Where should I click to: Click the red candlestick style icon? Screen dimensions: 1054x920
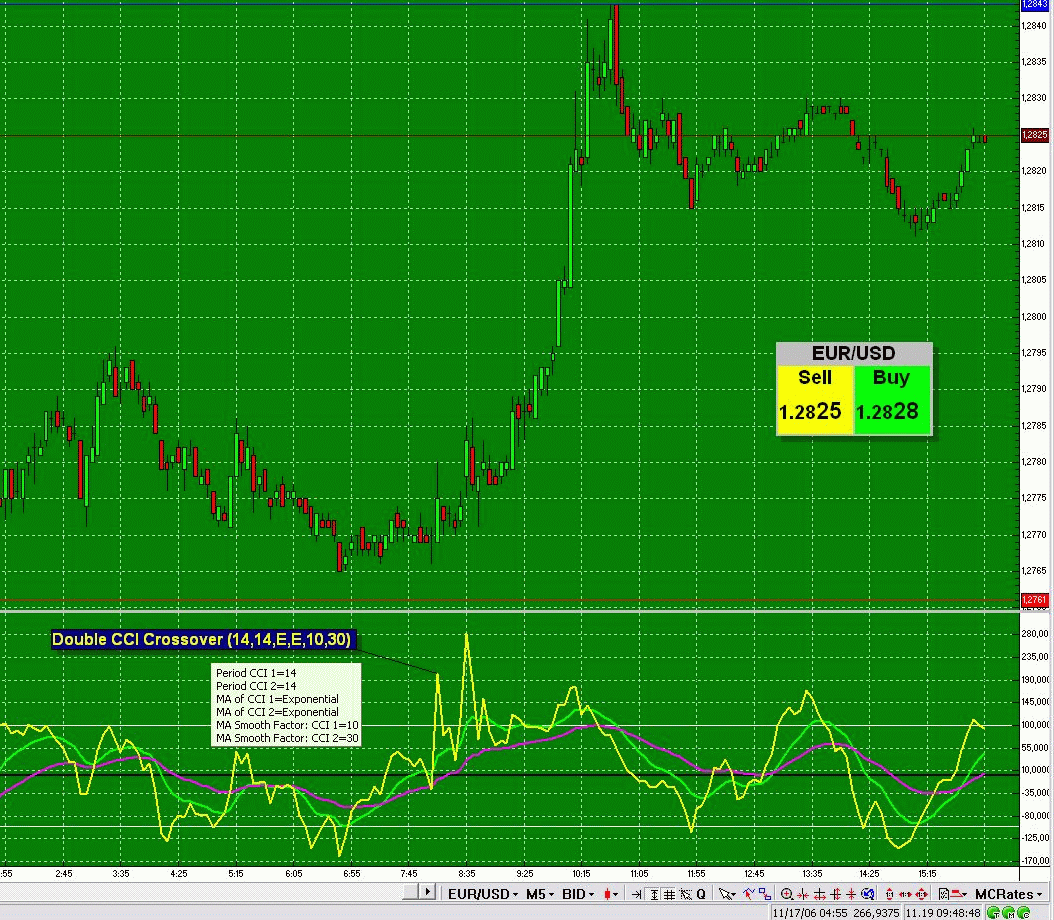tap(607, 894)
